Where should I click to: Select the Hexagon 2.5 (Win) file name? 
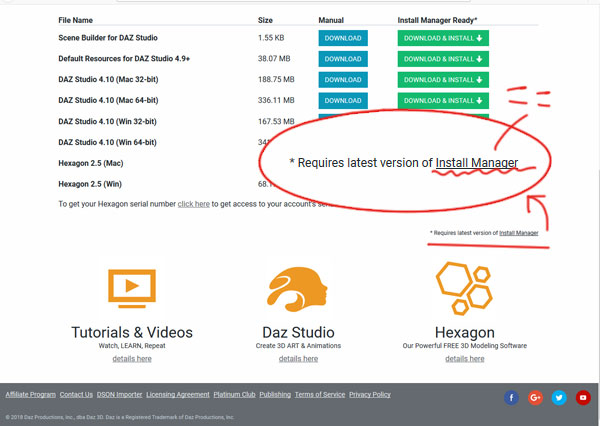pyautogui.click(x=90, y=184)
